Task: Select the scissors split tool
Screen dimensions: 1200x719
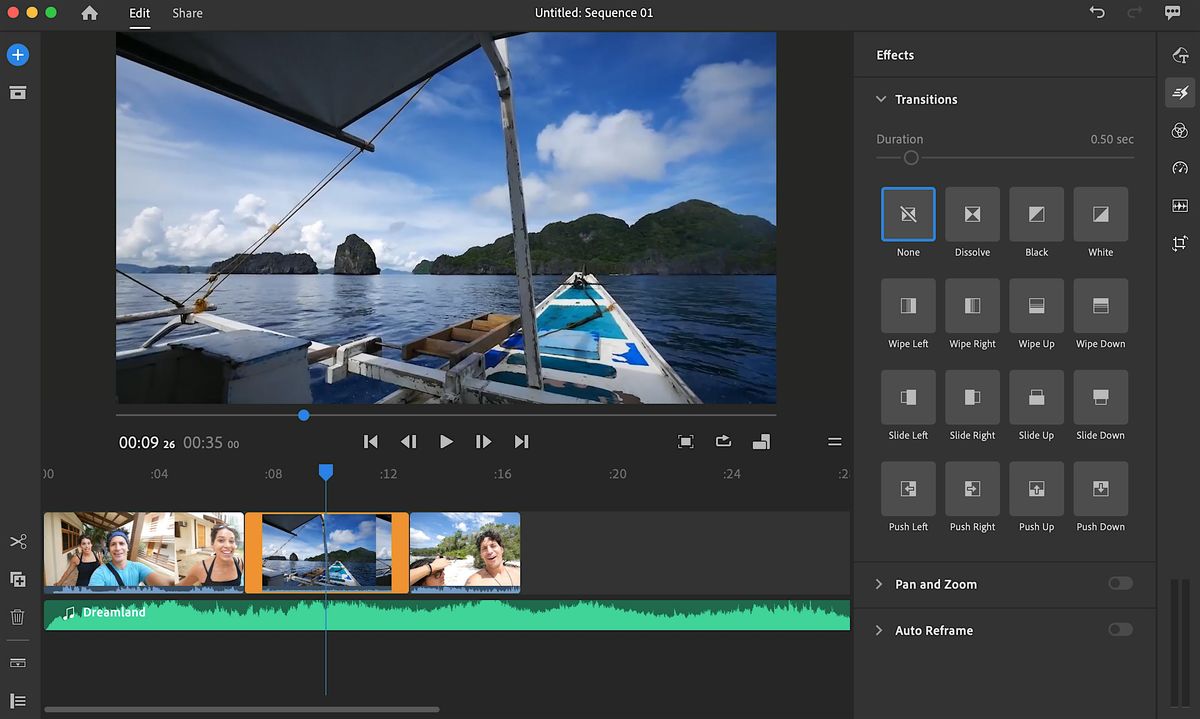Action: click(18, 542)
